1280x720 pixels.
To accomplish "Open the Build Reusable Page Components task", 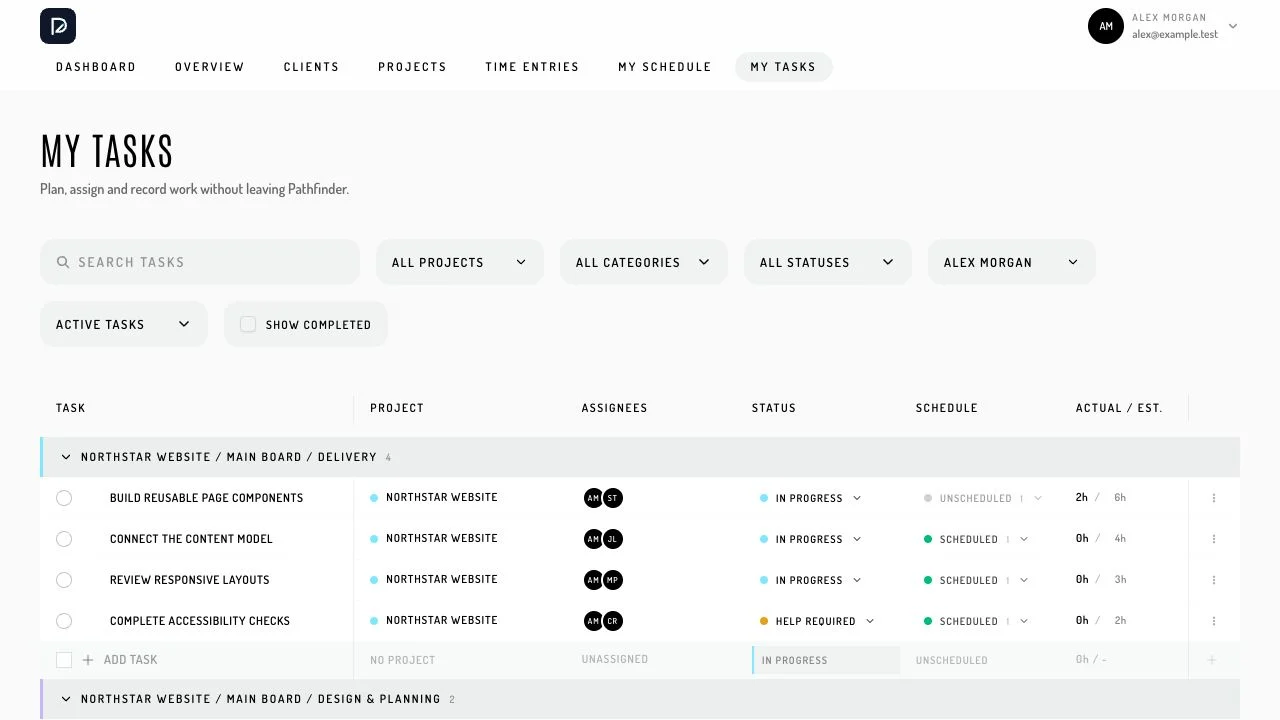I will 207,498.
